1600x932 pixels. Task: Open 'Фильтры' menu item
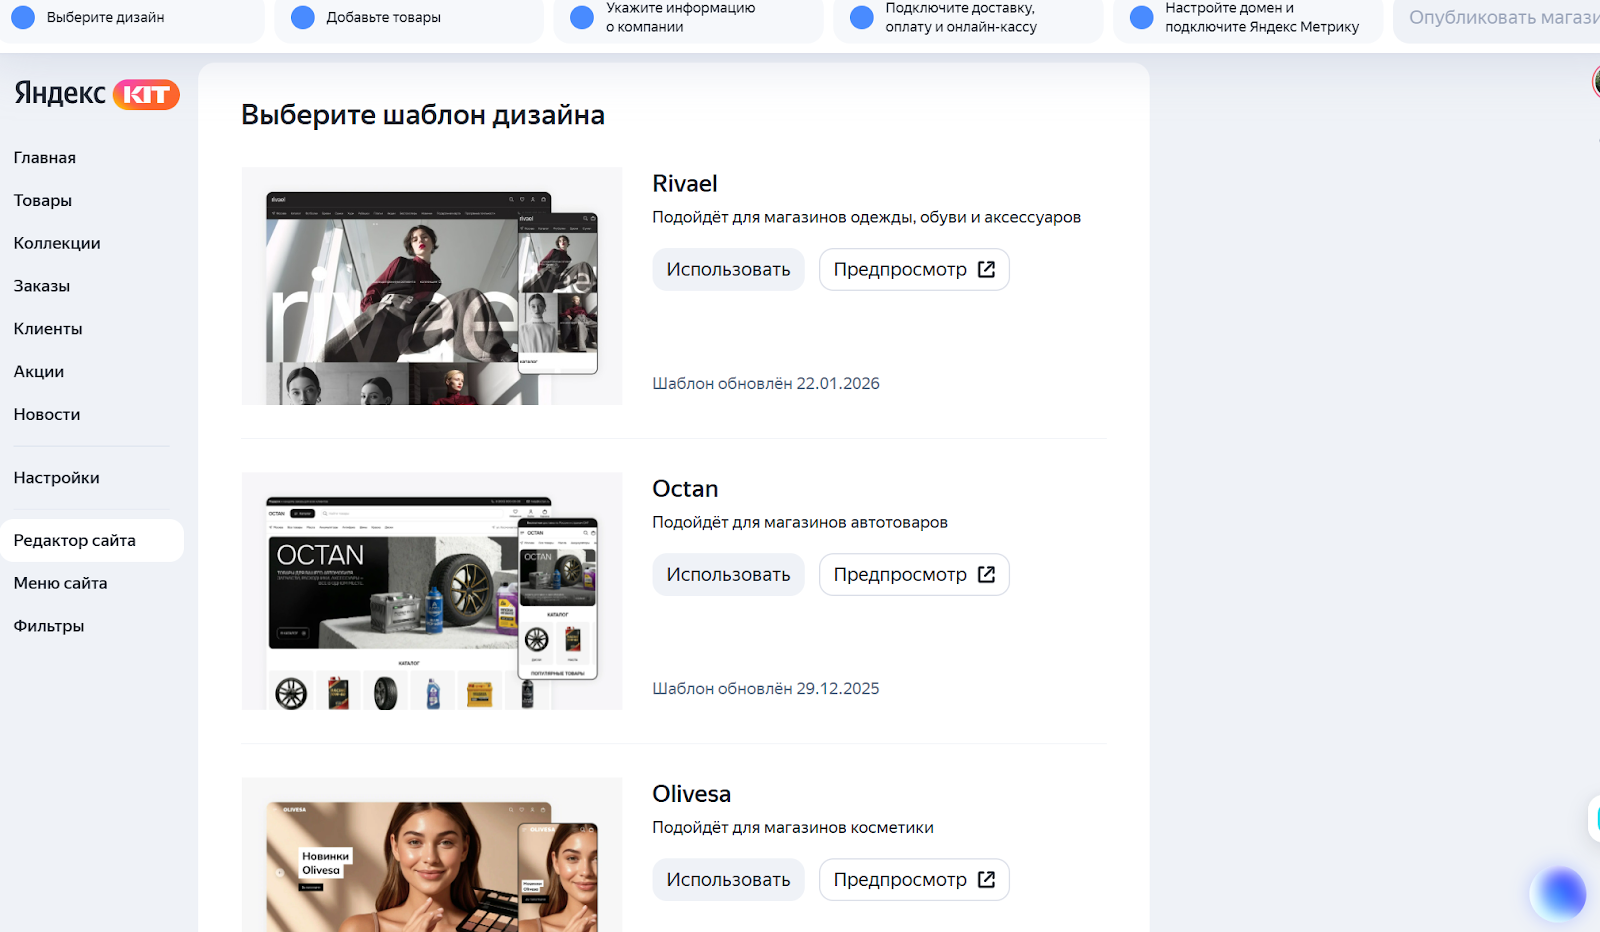coord(49,626)
